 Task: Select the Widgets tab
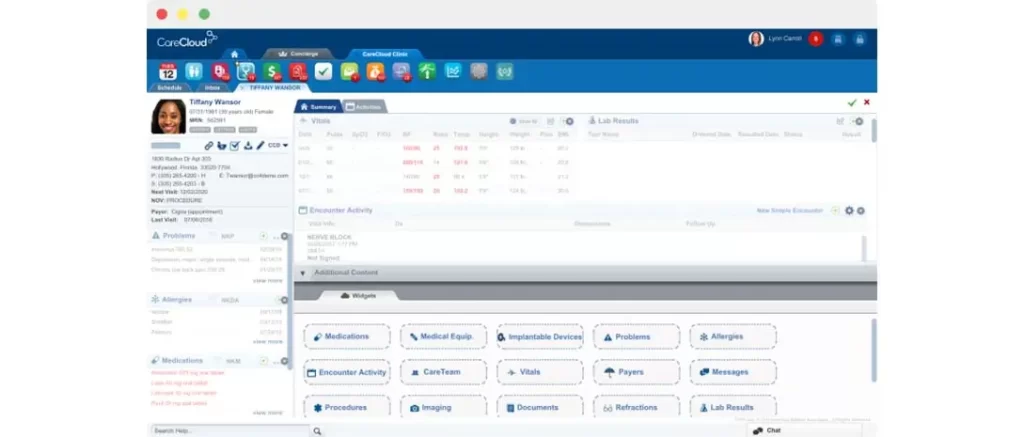pyautogui.click(x=359, y=296)
